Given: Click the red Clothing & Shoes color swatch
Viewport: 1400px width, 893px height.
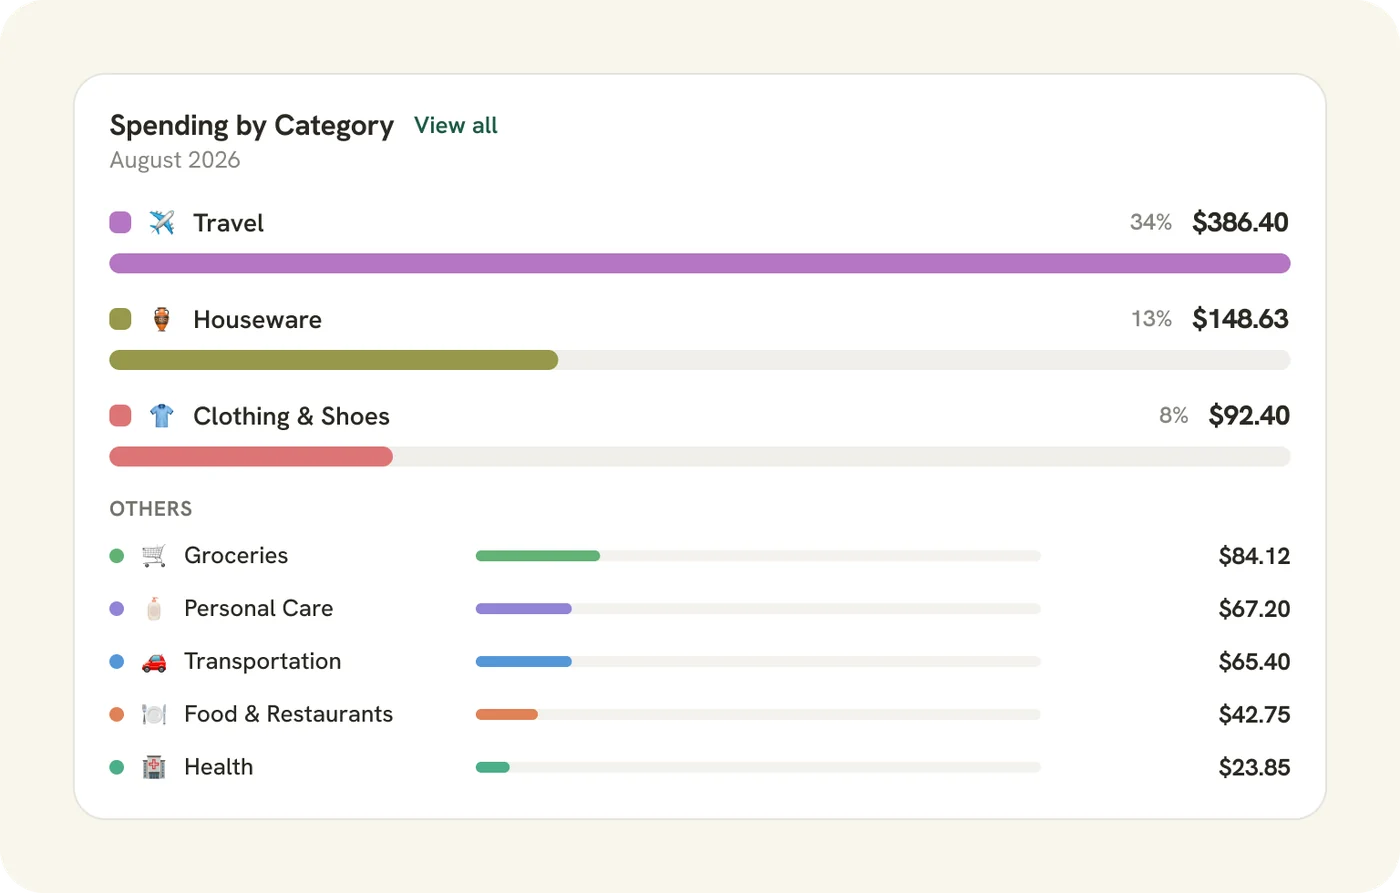Looking at the screenshot, I should [120, 415].
